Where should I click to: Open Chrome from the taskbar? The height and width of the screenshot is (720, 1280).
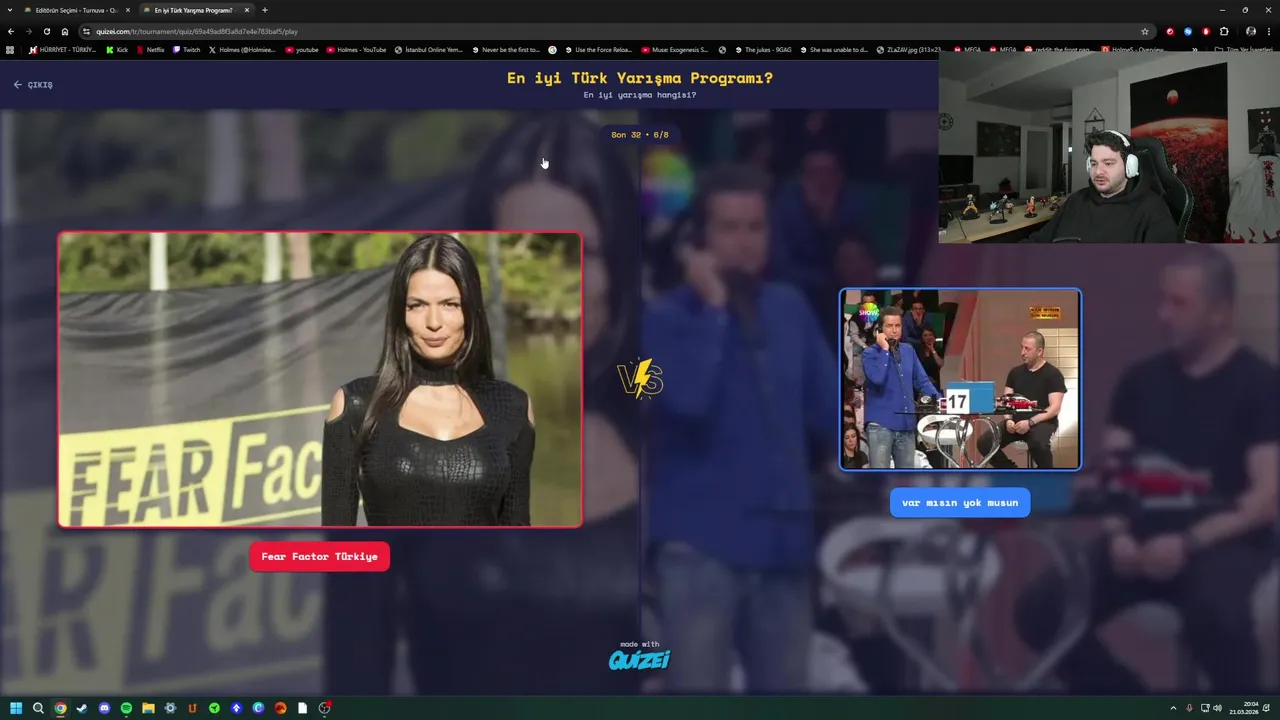[x=60, y=708]
